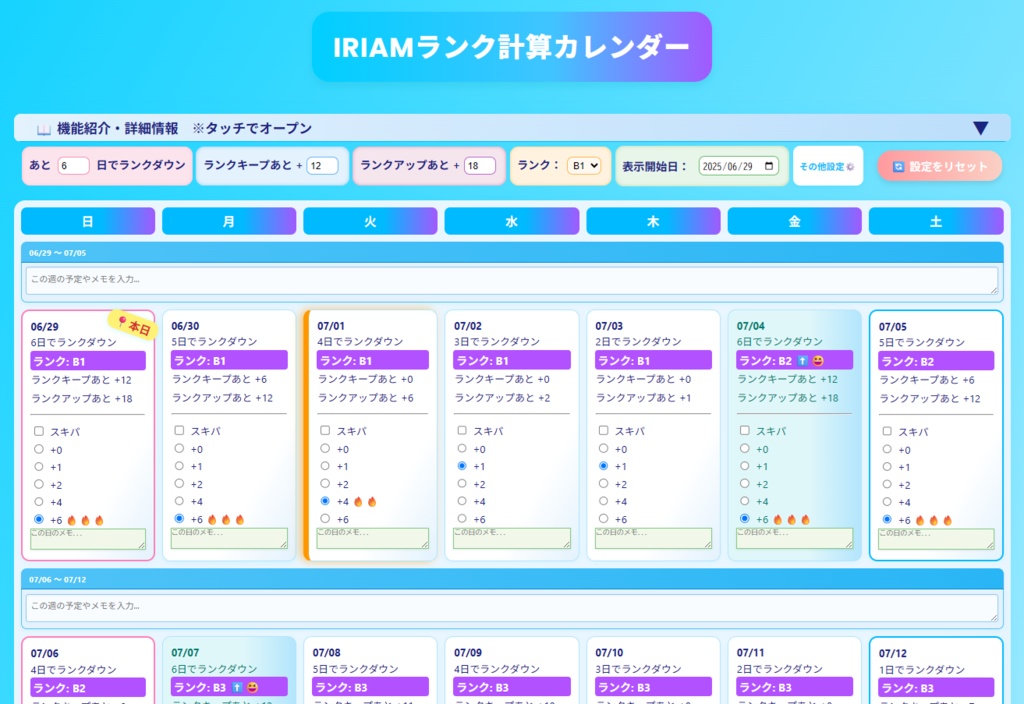Click the 07/05 daily memo box

point(936,539)
